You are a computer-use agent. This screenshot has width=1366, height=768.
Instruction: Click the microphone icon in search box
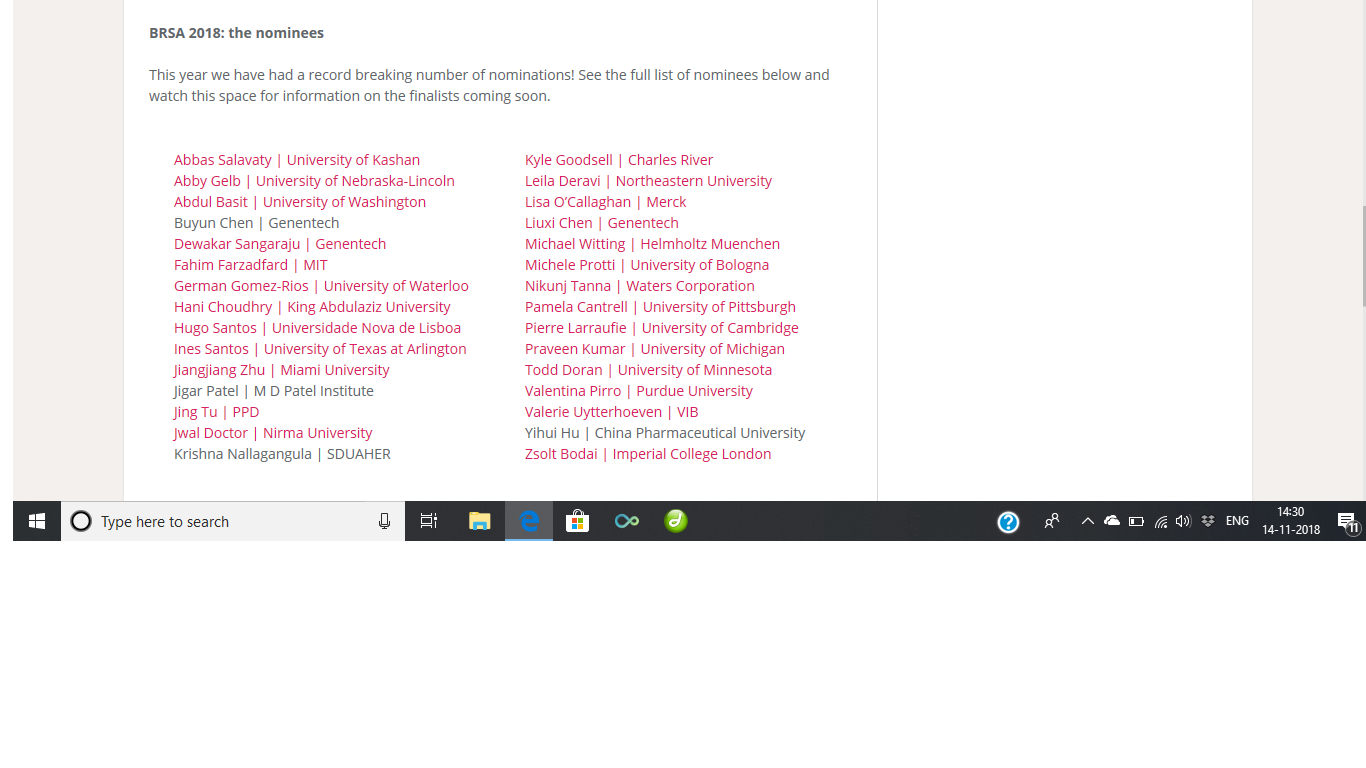pos(384,521)
